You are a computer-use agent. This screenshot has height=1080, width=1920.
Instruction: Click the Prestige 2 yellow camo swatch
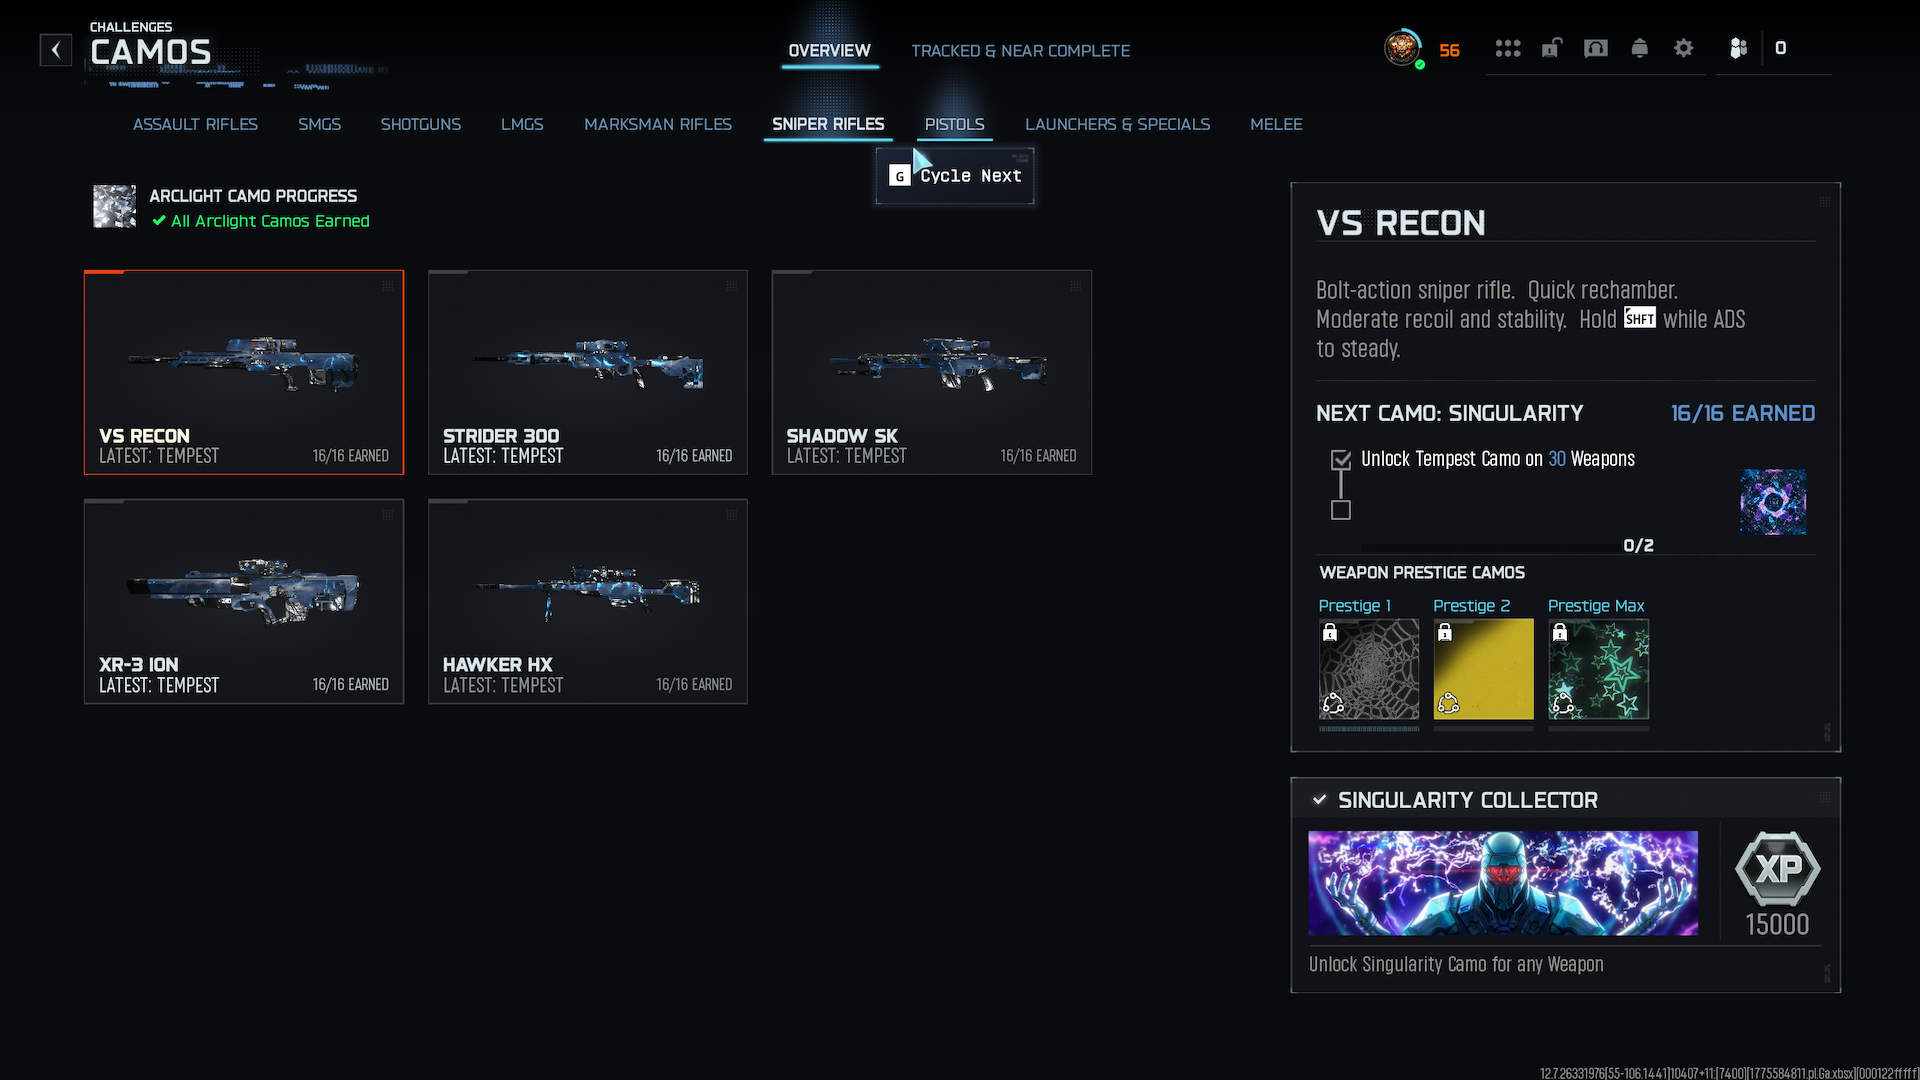pos(1483,669)
